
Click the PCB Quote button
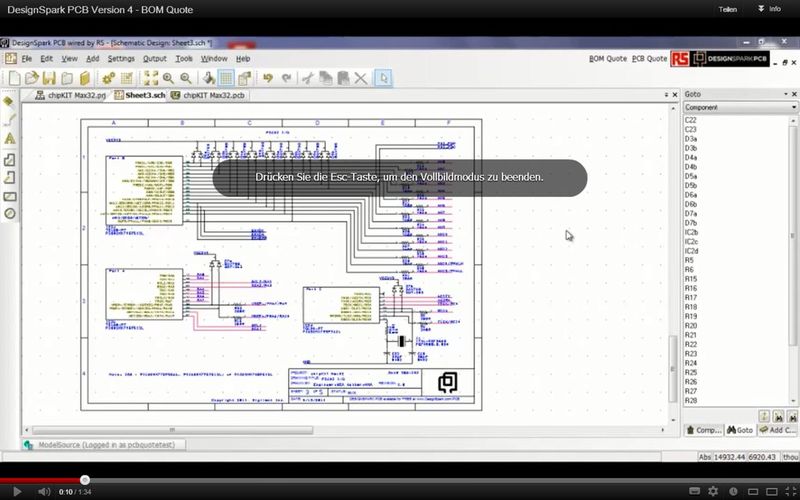pyautogui.click(x=650, y=59)
